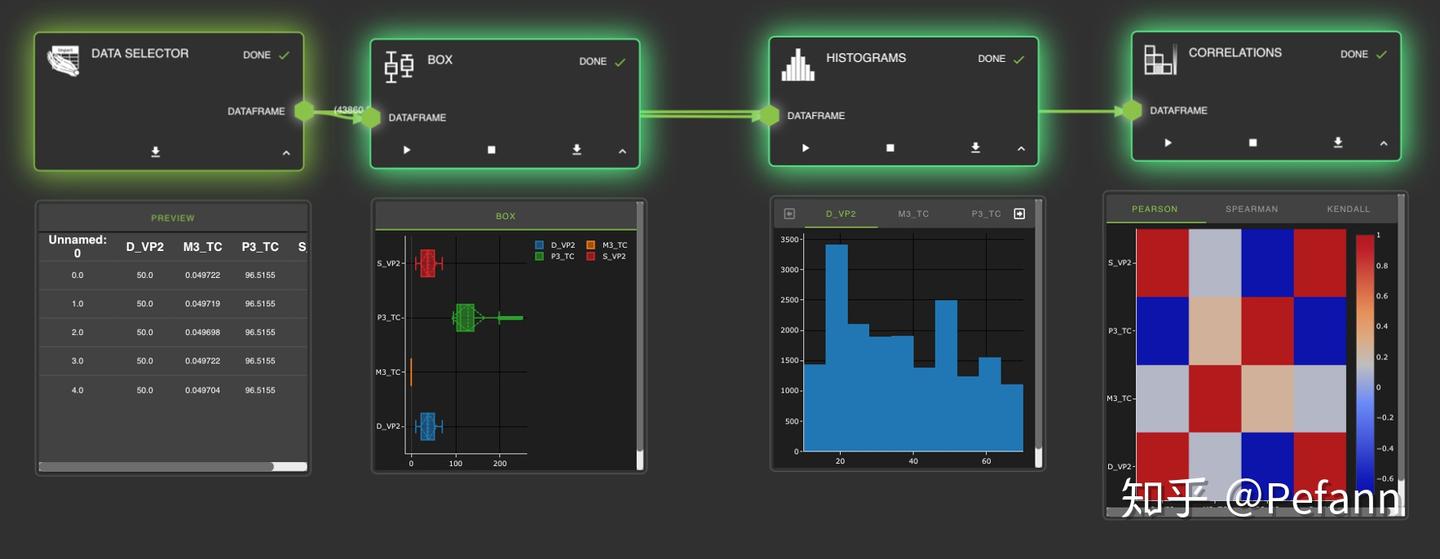Viewport: 1440px width, 559px height.
Task: Stop the Correlations node
Action: click(1253, 143)
